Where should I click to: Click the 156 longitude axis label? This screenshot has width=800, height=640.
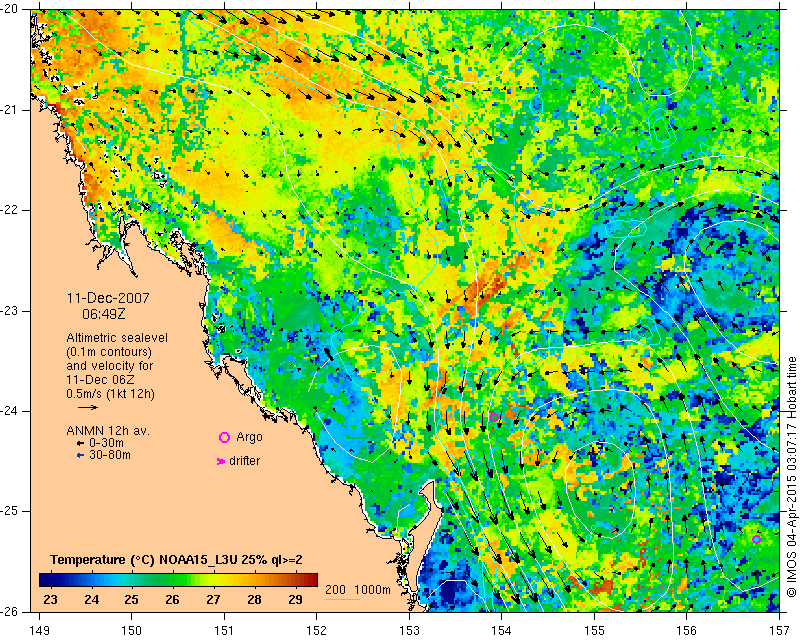tap(687, 630)
